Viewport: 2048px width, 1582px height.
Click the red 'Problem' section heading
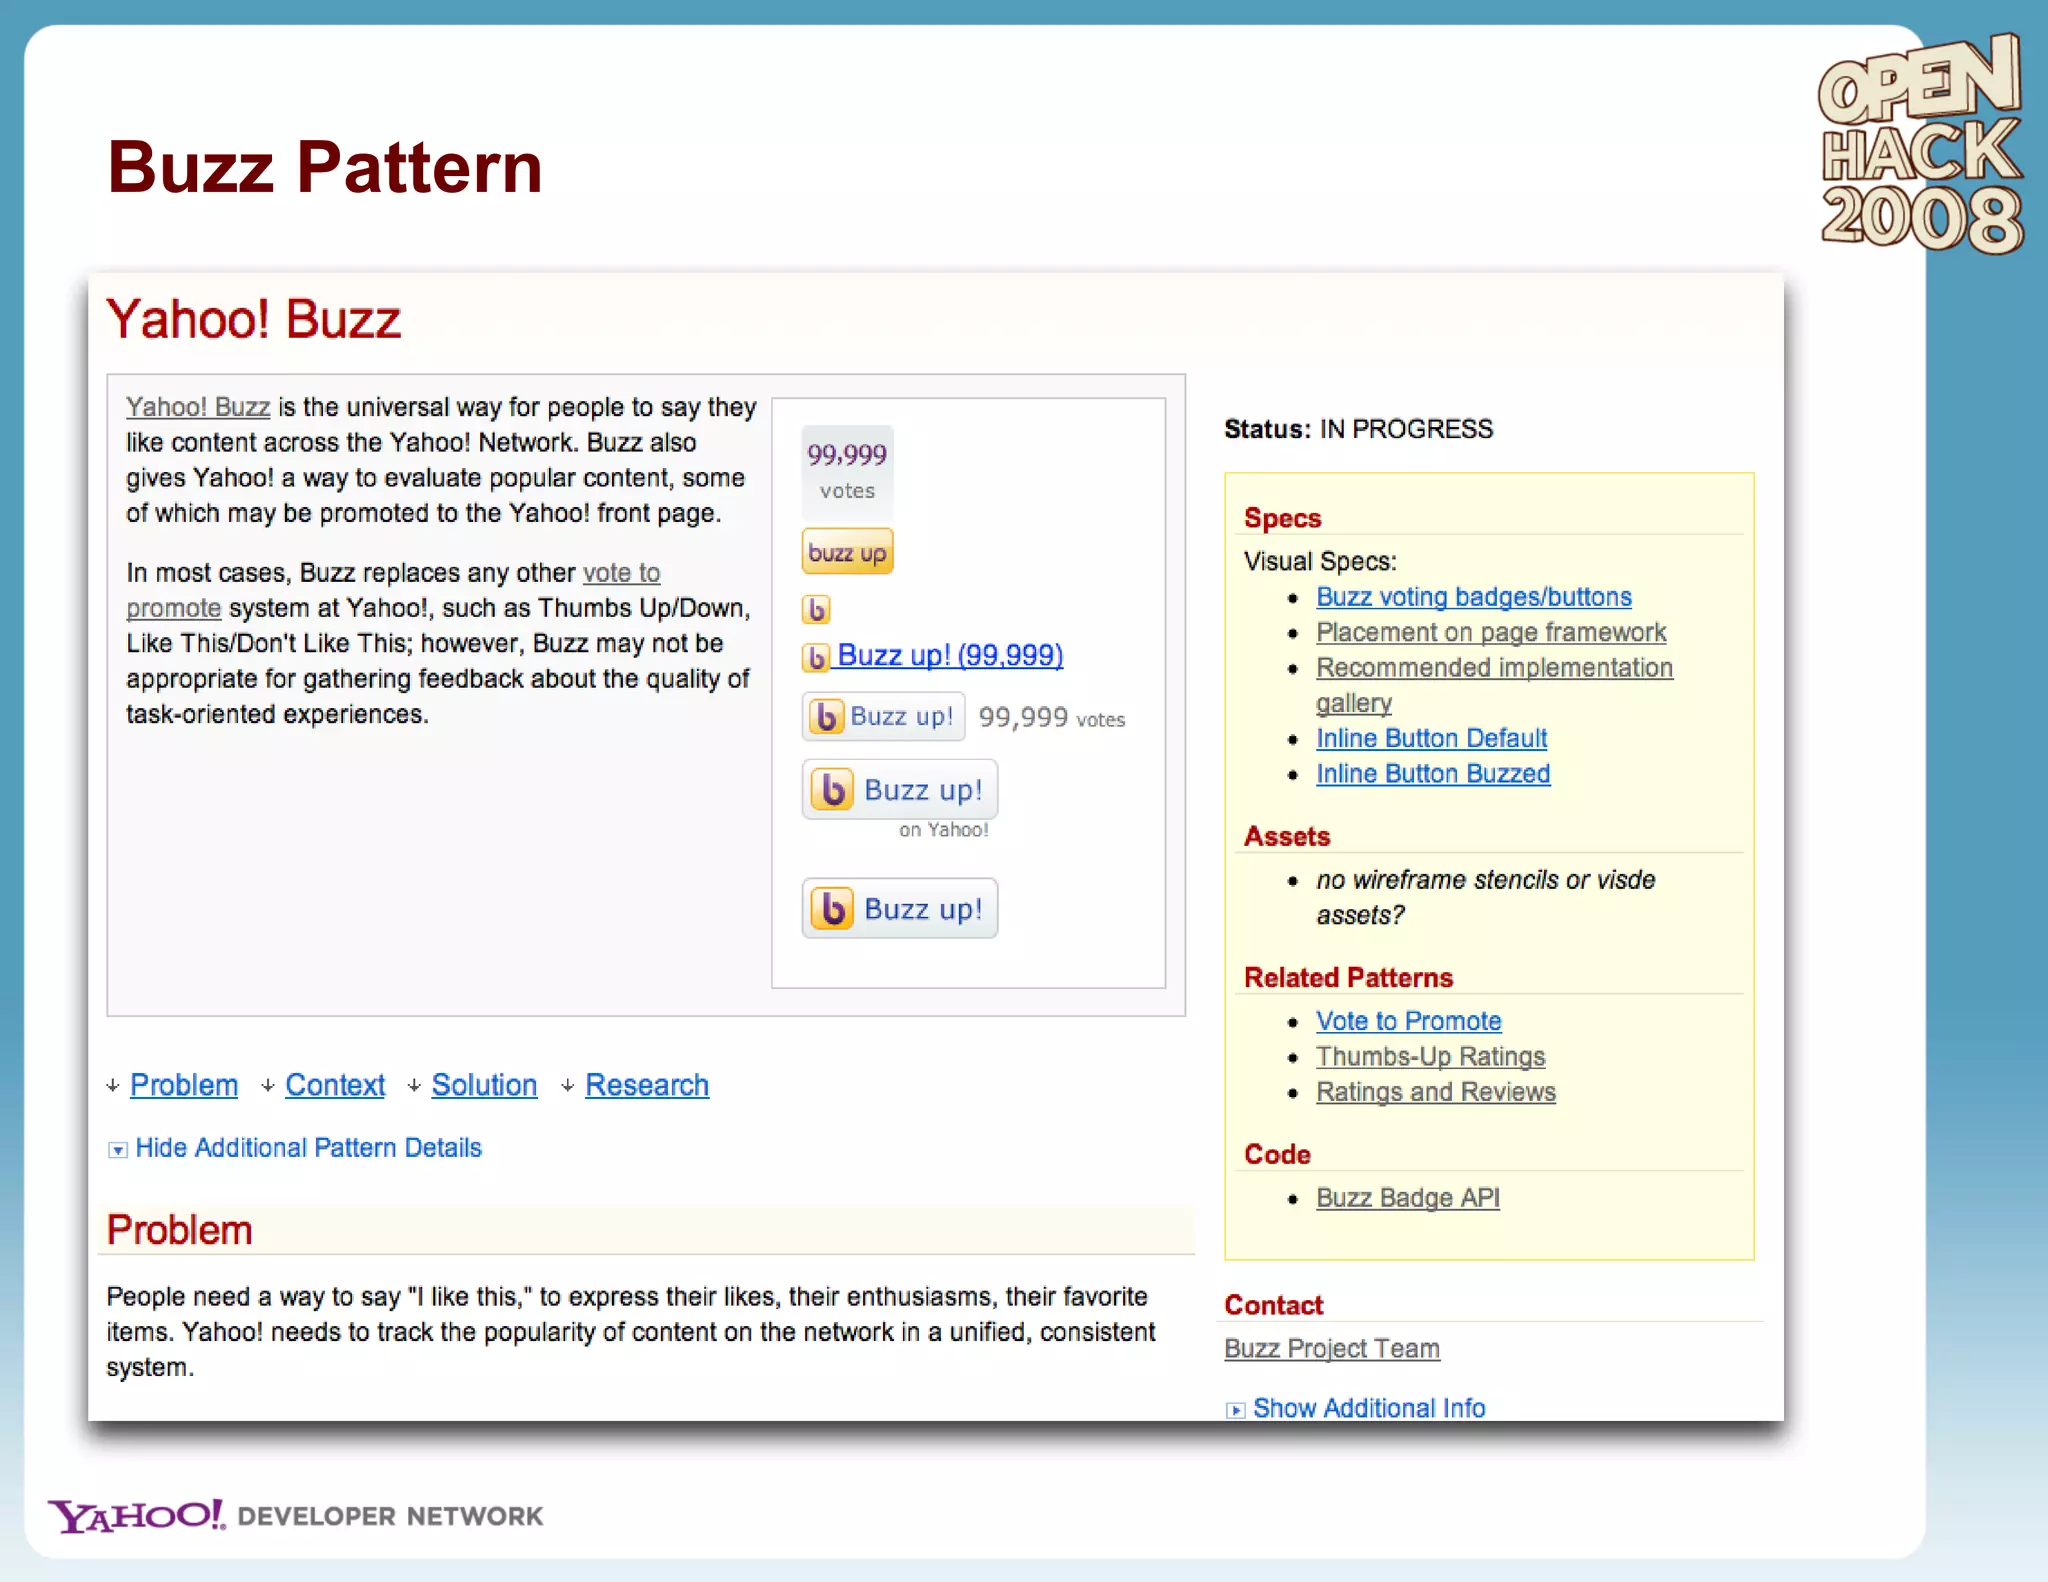point(179,1230)
